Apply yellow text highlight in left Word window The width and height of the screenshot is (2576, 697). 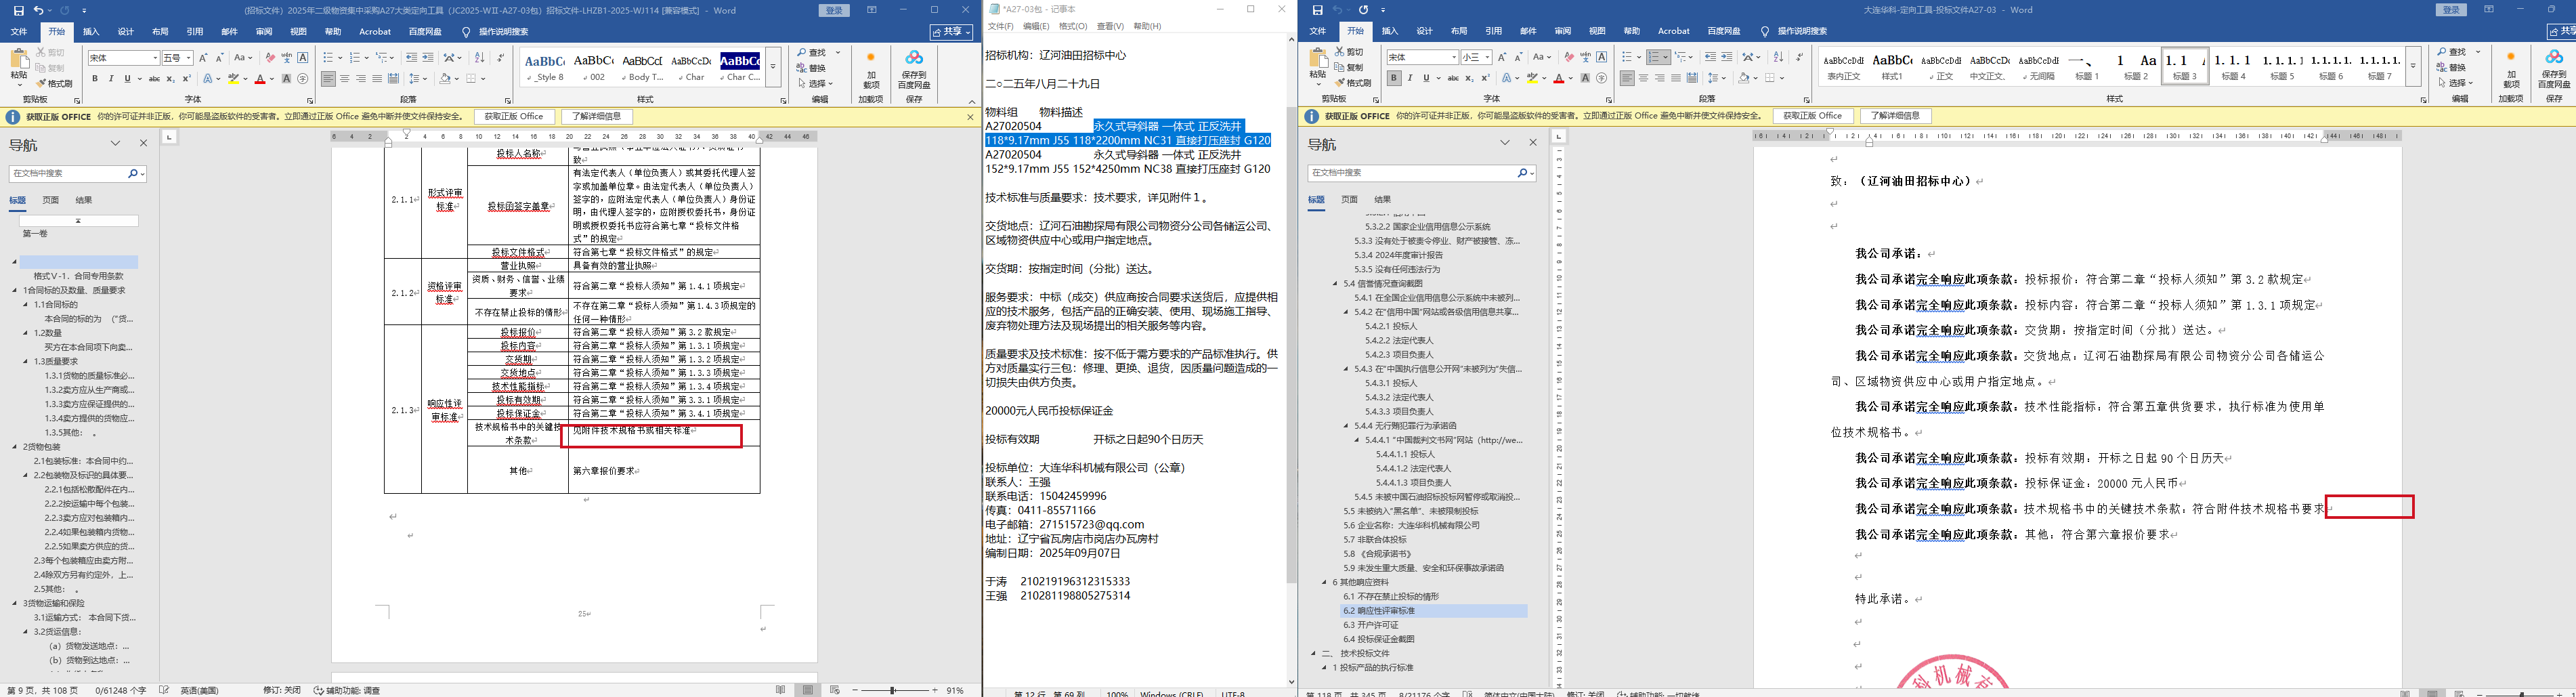click(233, 79)
